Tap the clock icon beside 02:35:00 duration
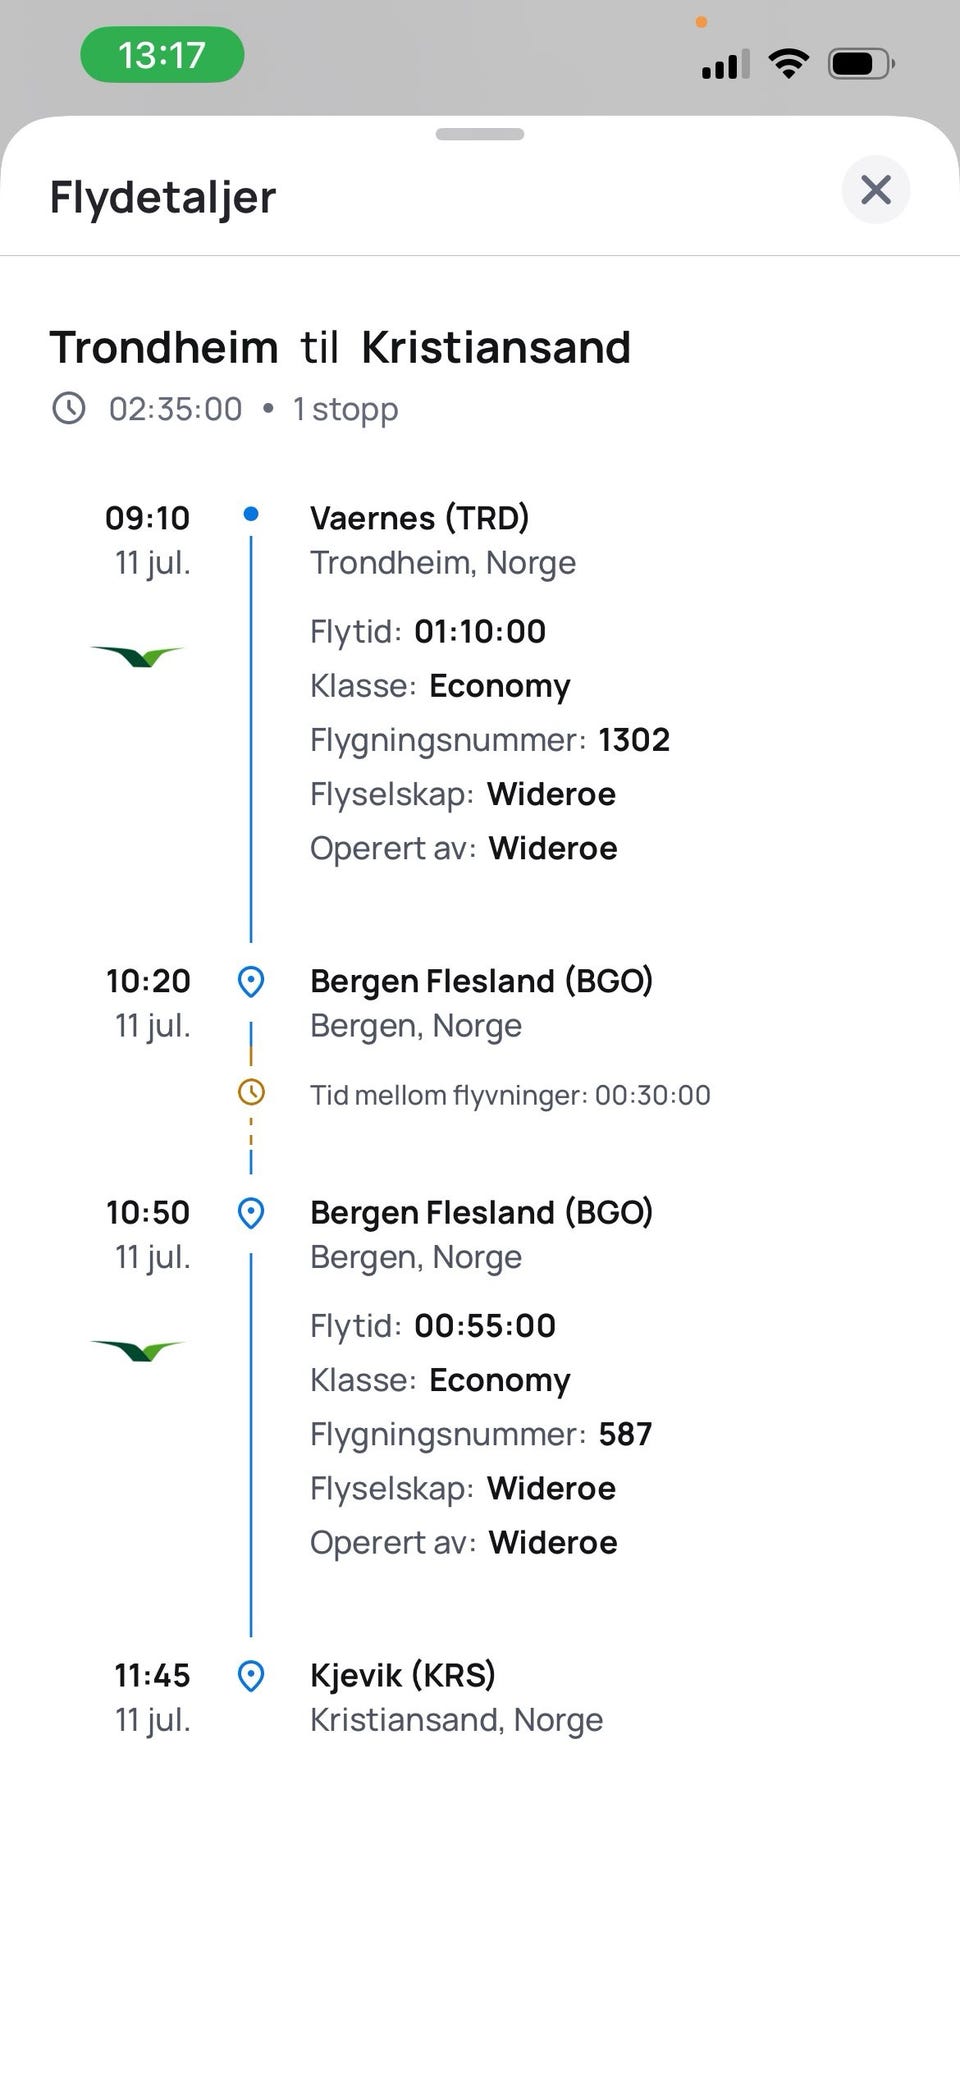Image resolution: width=960 pixels, height=2078 pixels. click(x=69, y=408)
